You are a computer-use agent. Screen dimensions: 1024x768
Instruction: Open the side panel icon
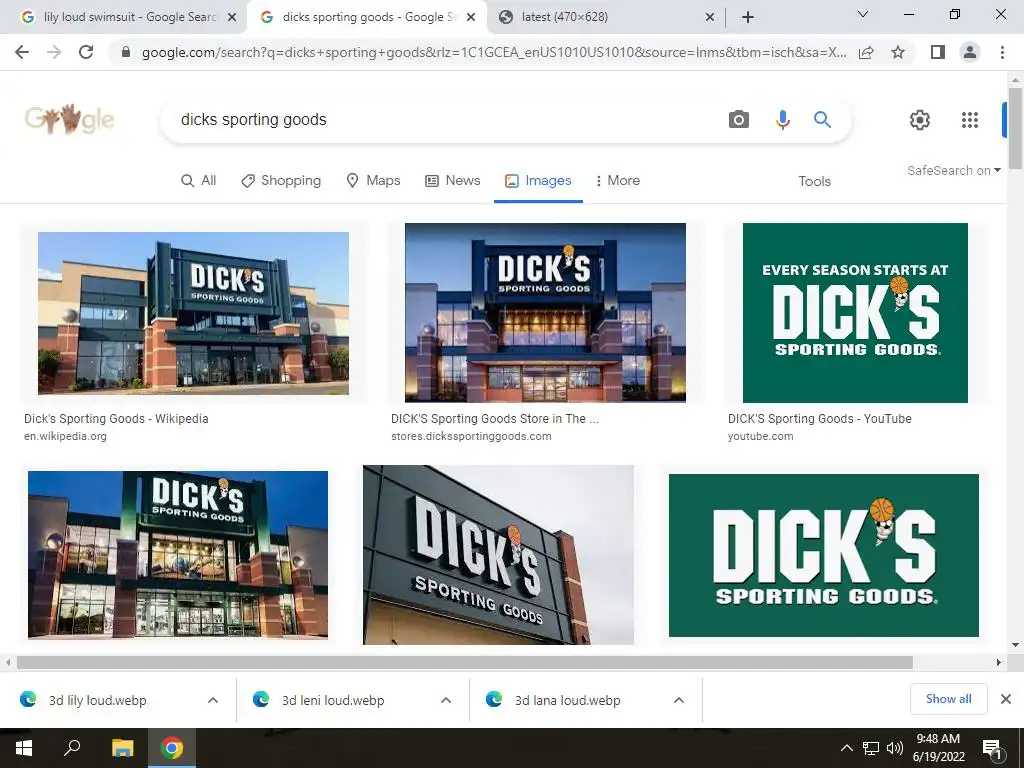(938, 52)
